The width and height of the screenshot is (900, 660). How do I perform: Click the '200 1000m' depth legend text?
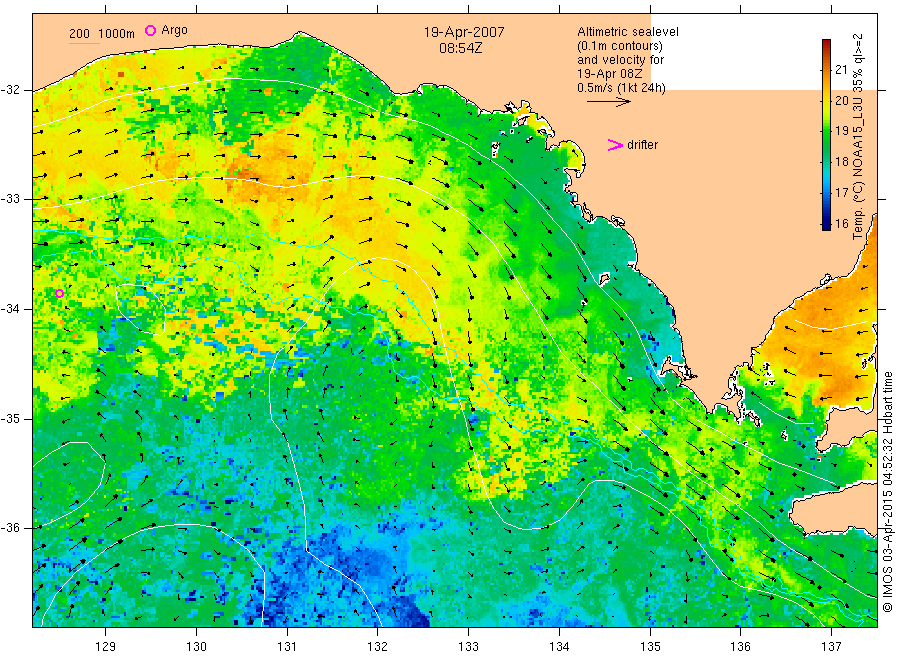tap(102, 34)
